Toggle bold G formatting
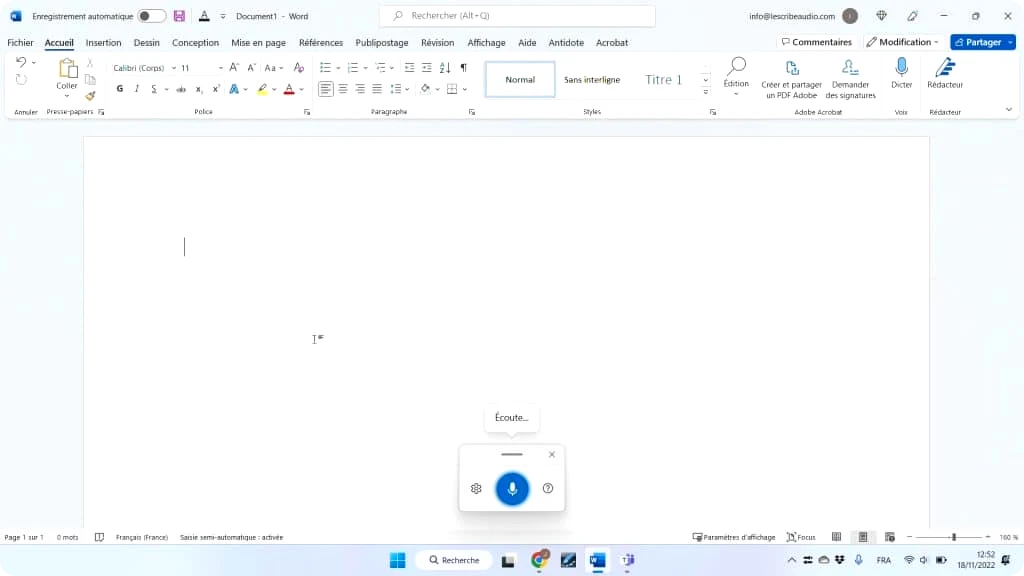 coord(120,89)
